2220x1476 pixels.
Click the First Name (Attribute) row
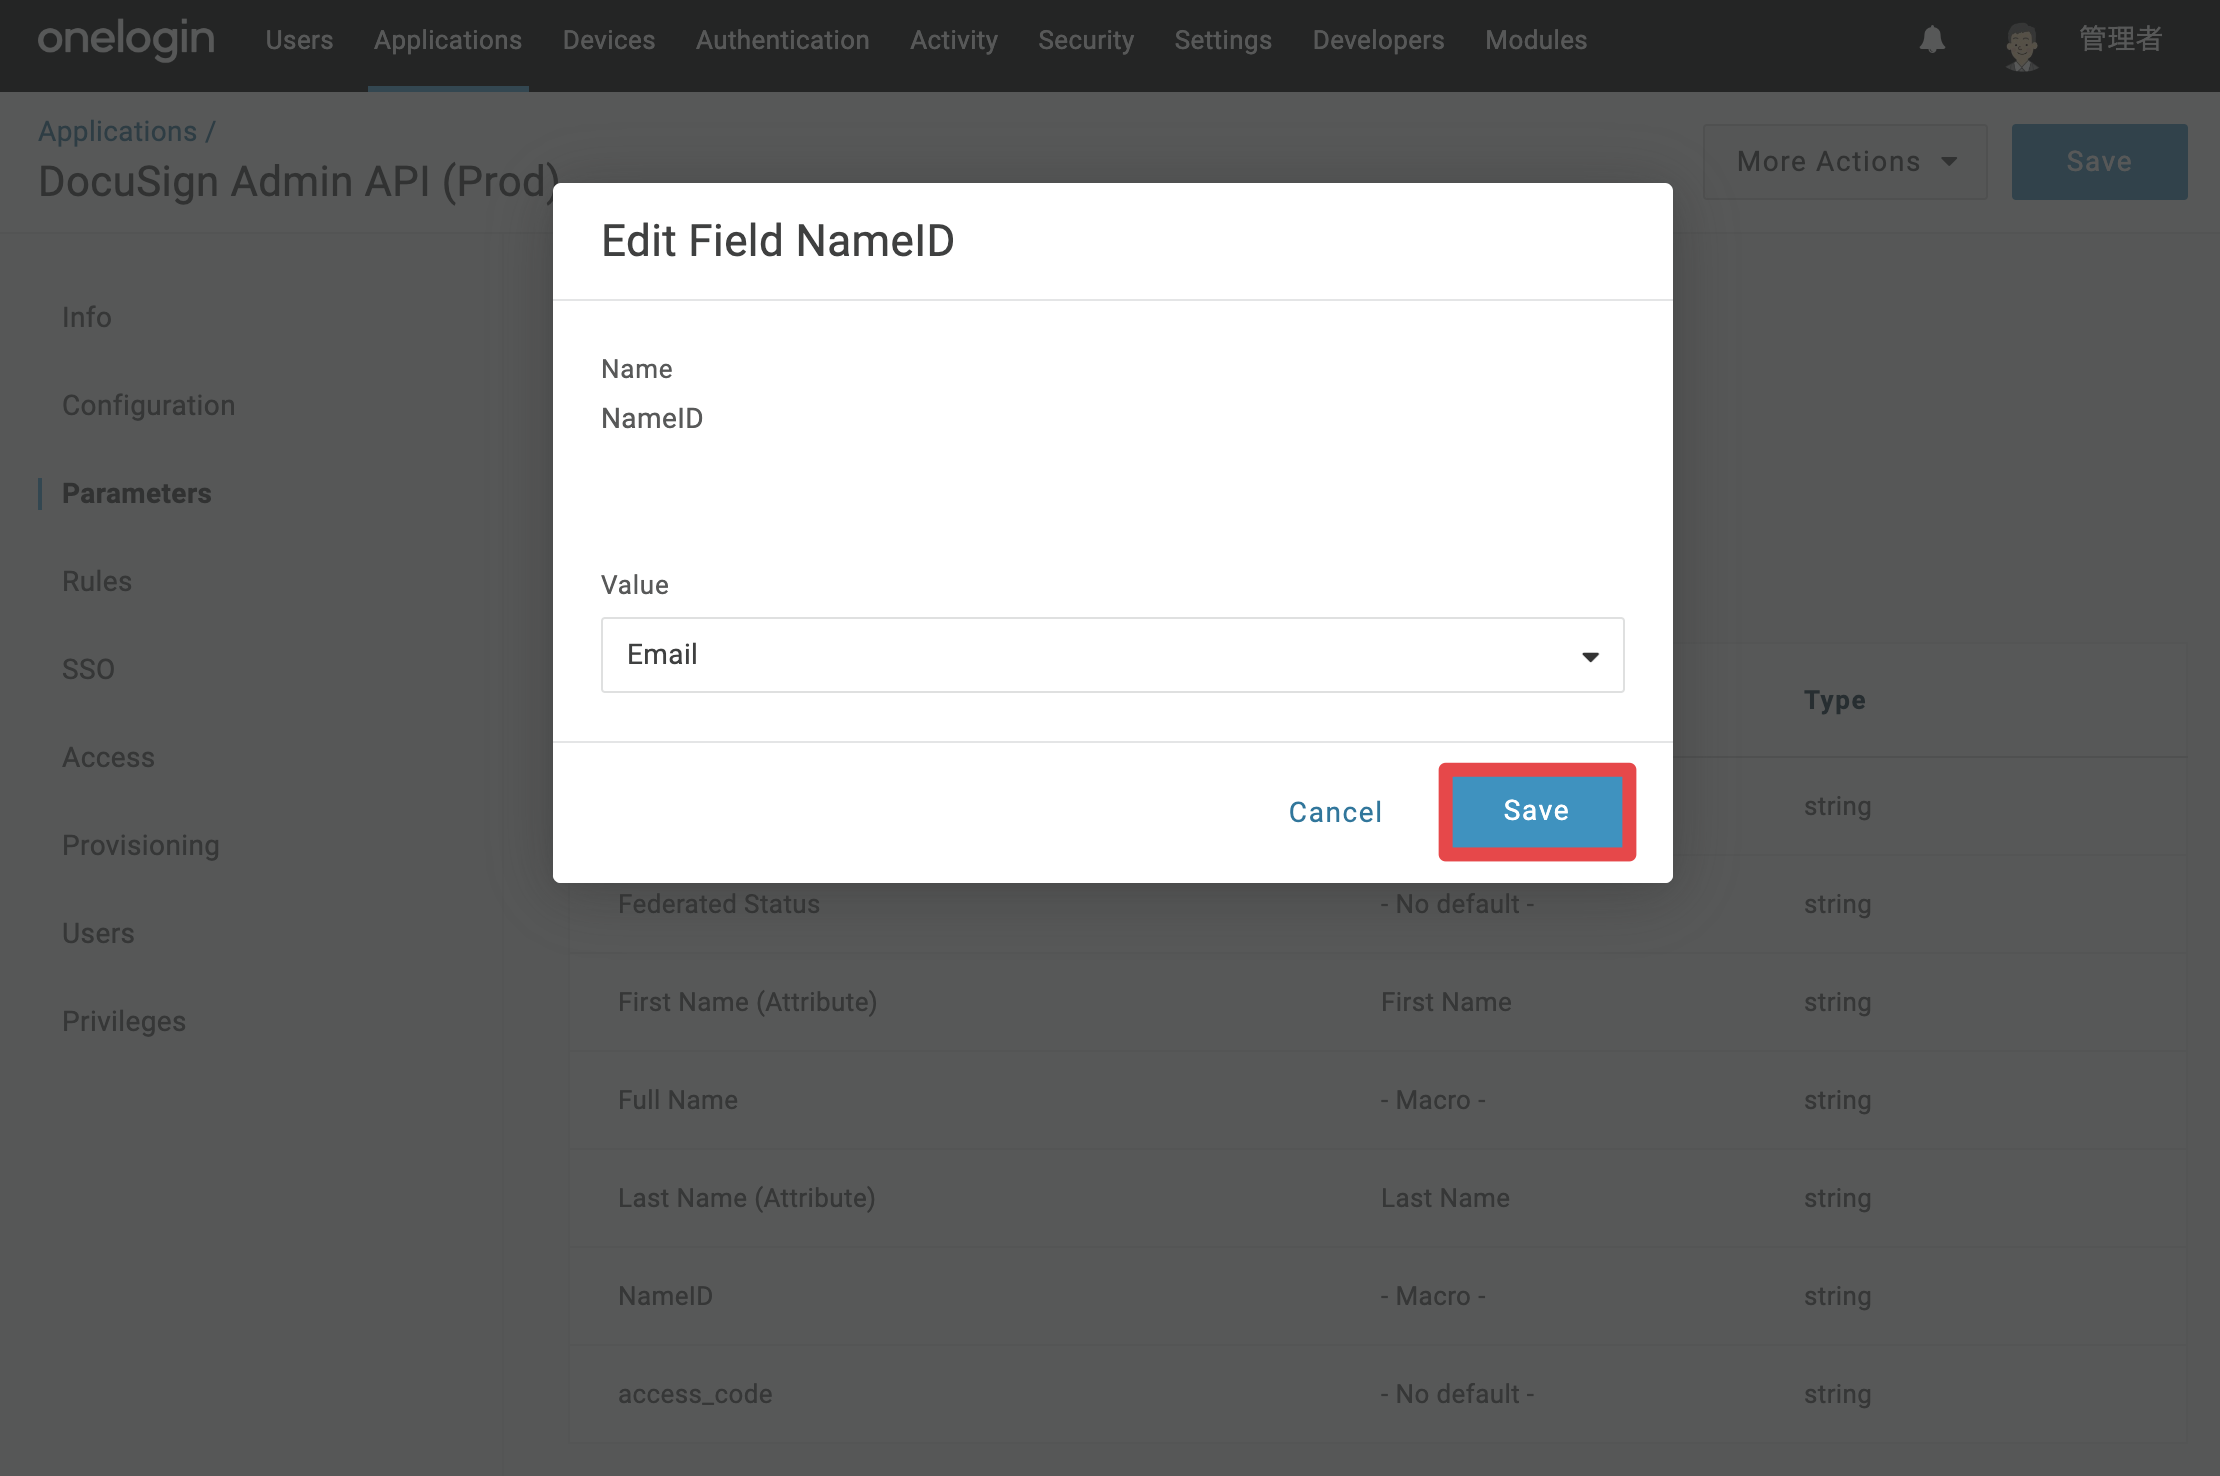coord(1378,1002)
